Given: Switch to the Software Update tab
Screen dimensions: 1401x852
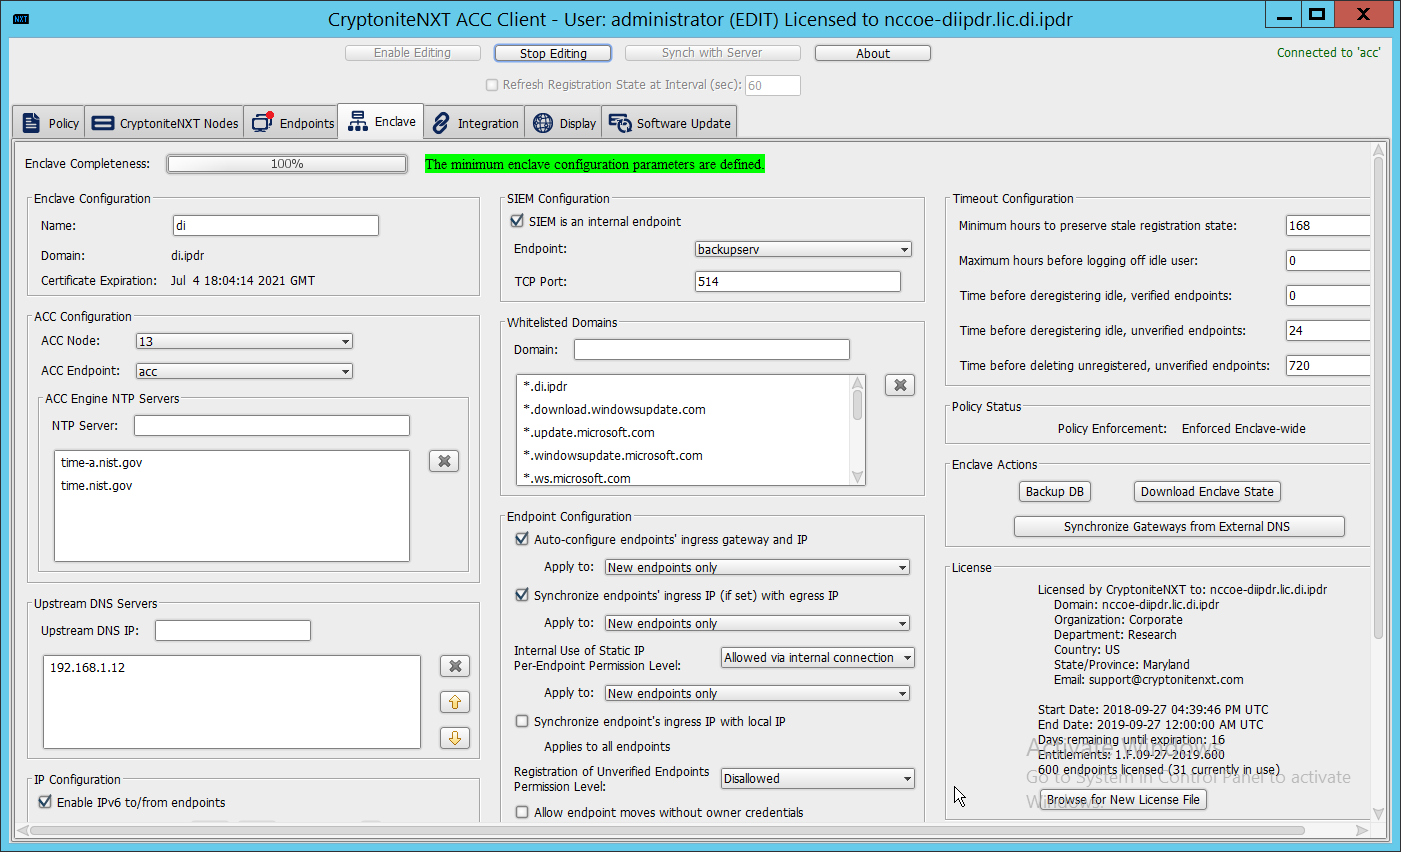Looking at the screenshot, I should (x=670, y=123).
